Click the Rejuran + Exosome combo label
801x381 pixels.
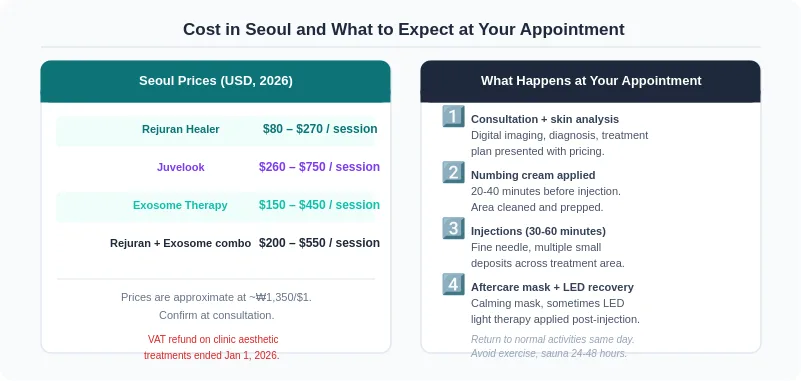(x=180, y=244)
